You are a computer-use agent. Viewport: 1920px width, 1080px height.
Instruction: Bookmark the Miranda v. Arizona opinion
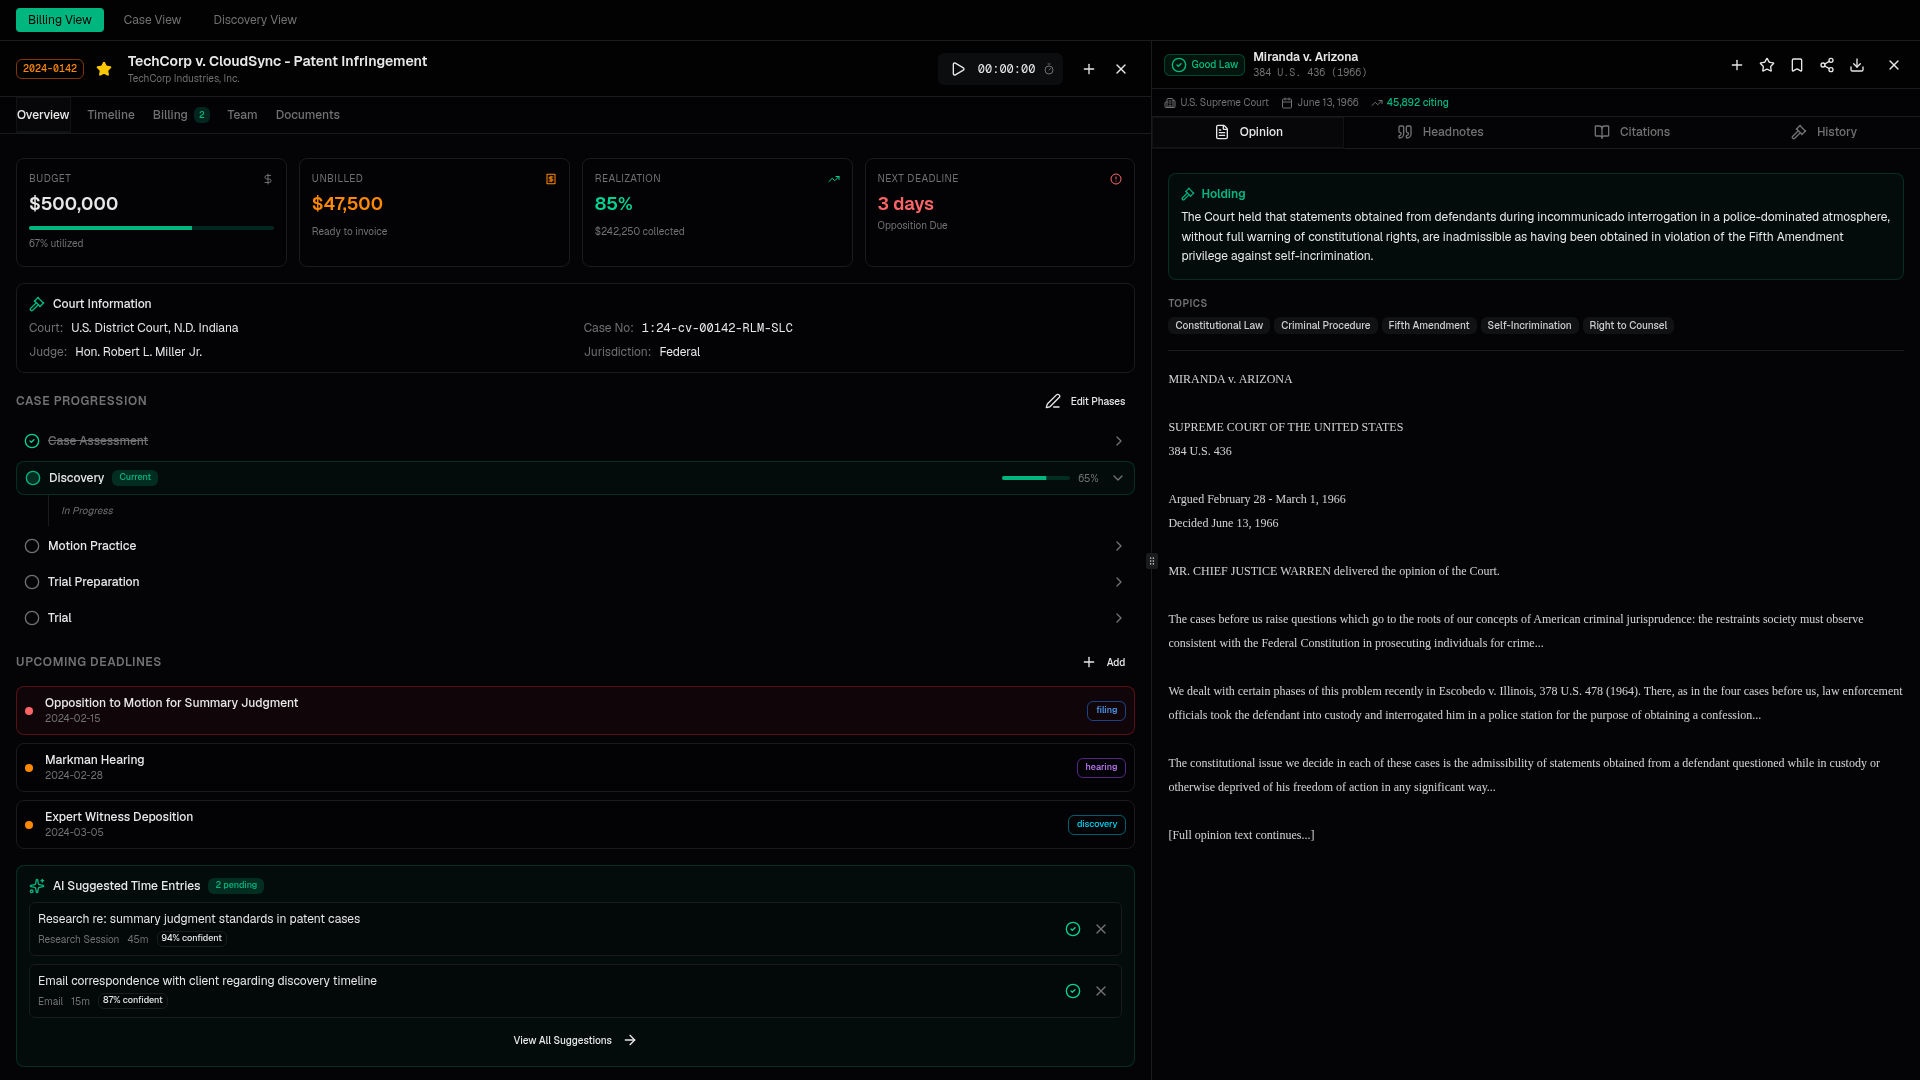pos(1797,65)
